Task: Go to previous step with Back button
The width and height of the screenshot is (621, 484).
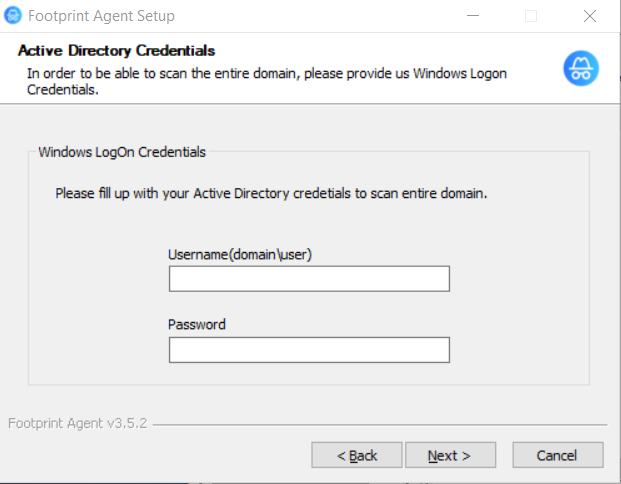Action: [357, 455]
